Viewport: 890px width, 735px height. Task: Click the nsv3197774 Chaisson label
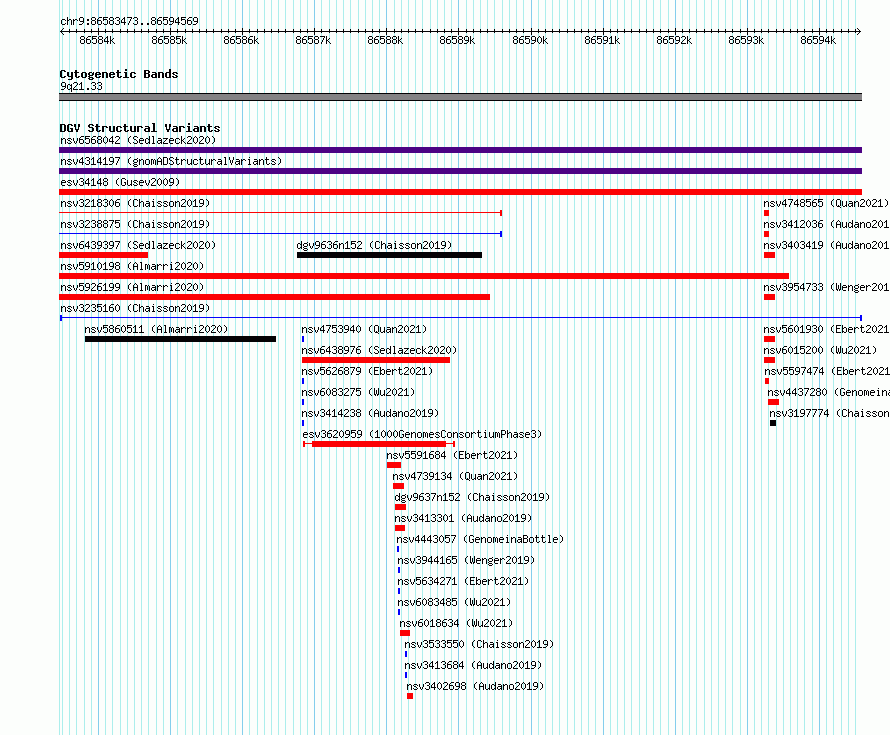(x=829, y=413)
